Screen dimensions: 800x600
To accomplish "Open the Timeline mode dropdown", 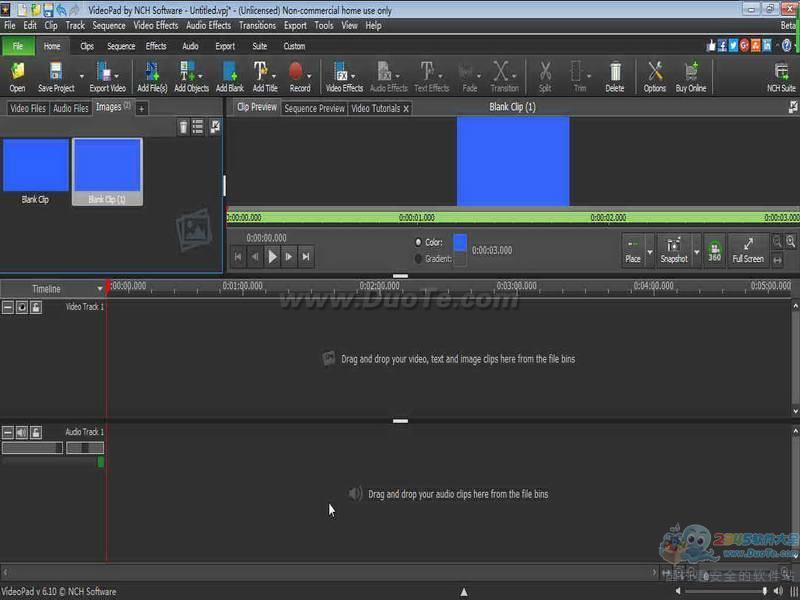I will (99, 289).
